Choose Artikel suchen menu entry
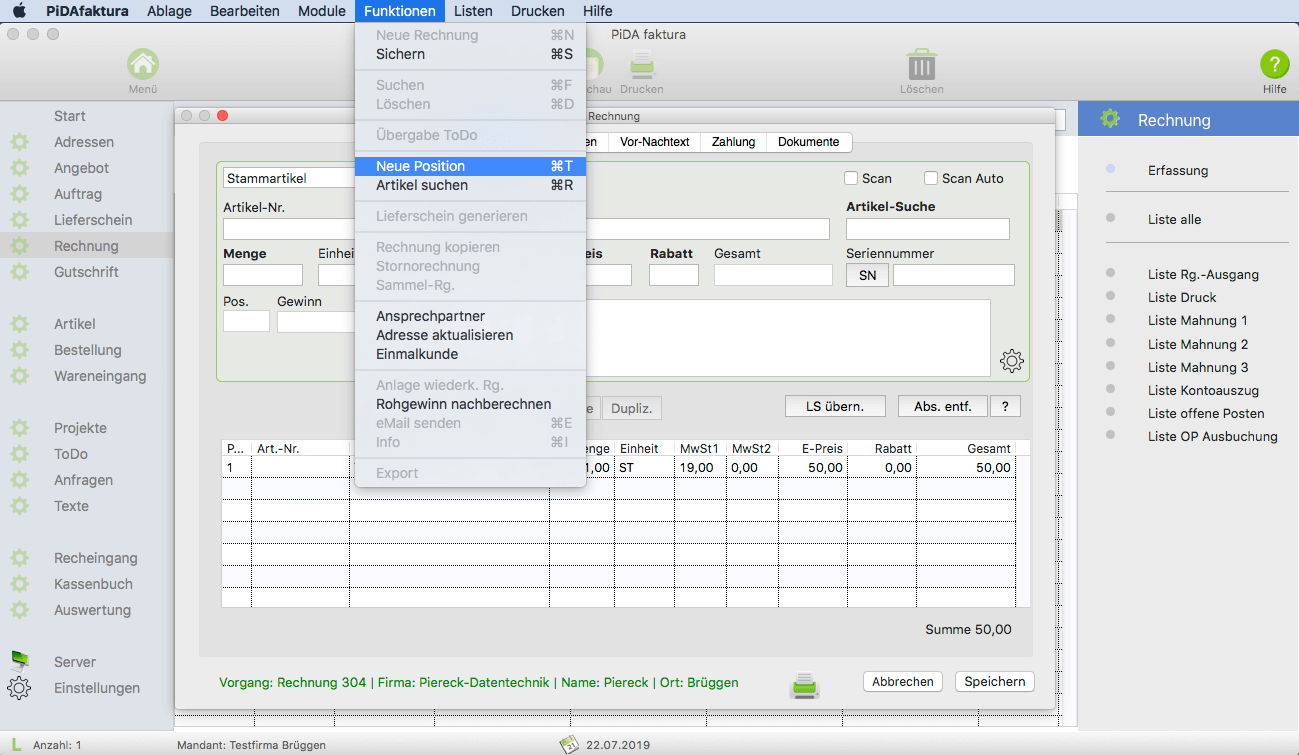Viewport: 1299px width, 755px height. coord(470,185)
